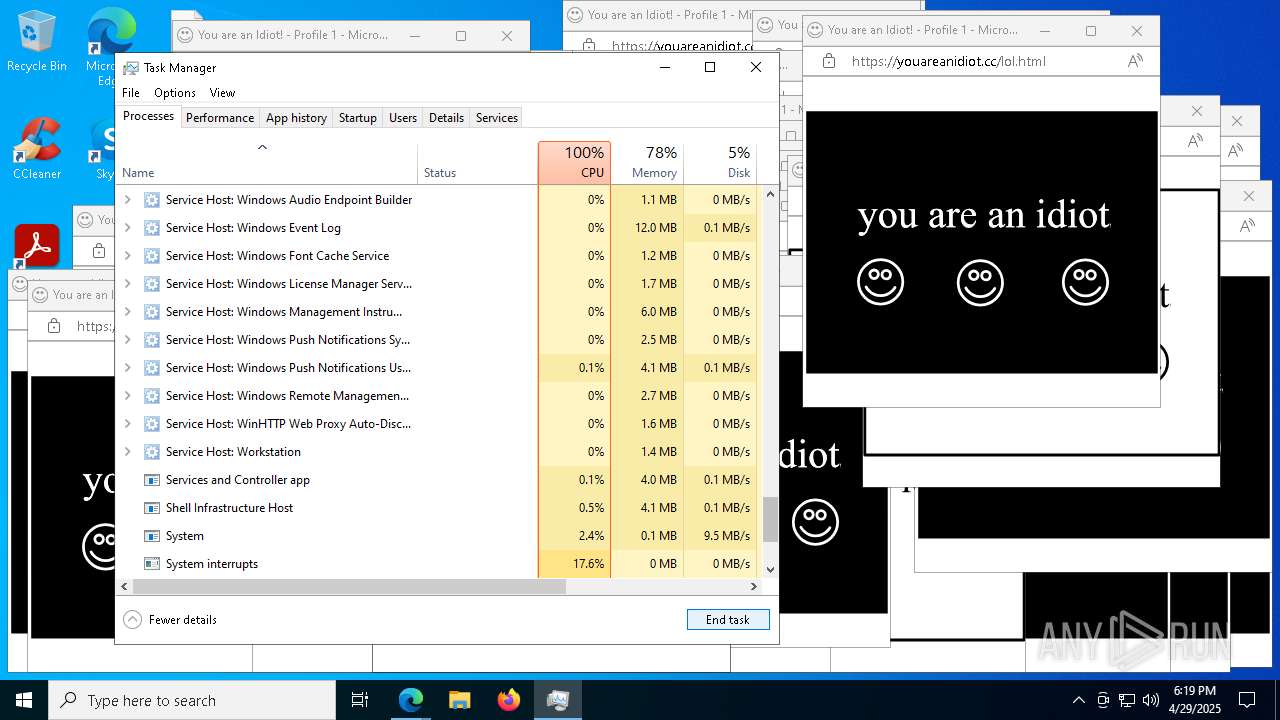Screen dimensions: 1280x720
Task: Switch to the Users tab
Action: (403, 118)
